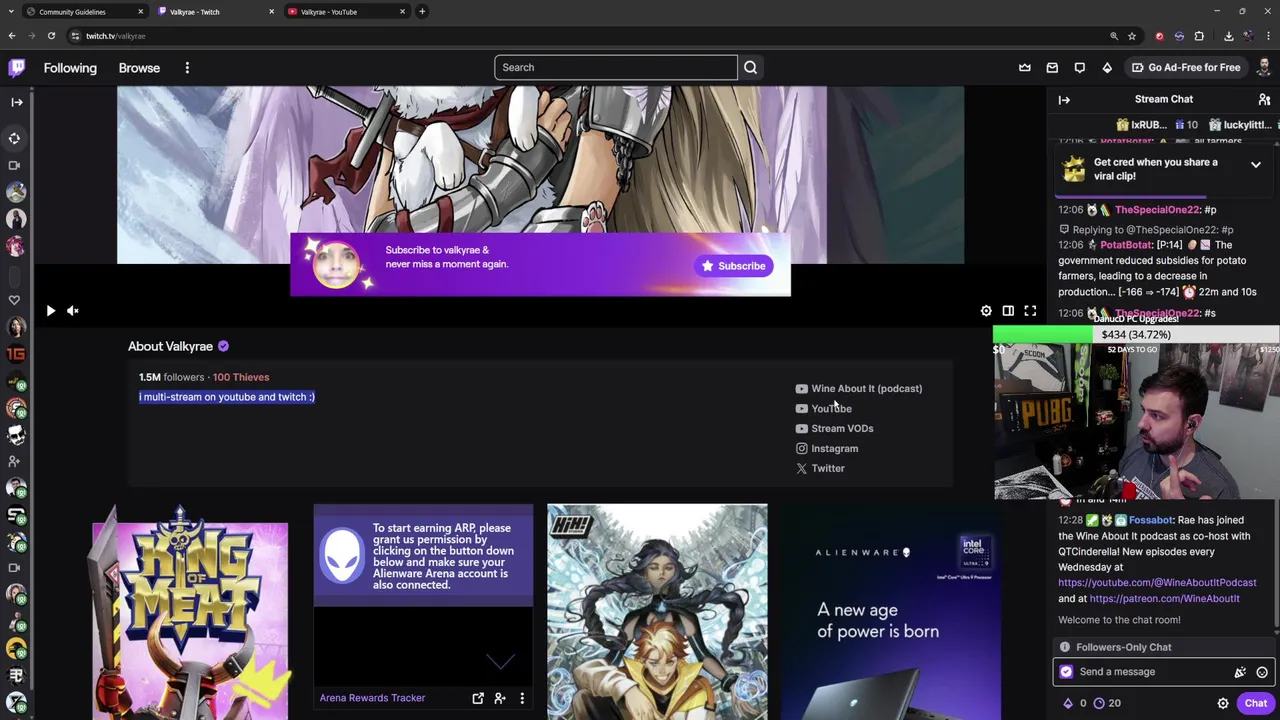
Task: Open the browser tab search chevron
Action: 9,12
